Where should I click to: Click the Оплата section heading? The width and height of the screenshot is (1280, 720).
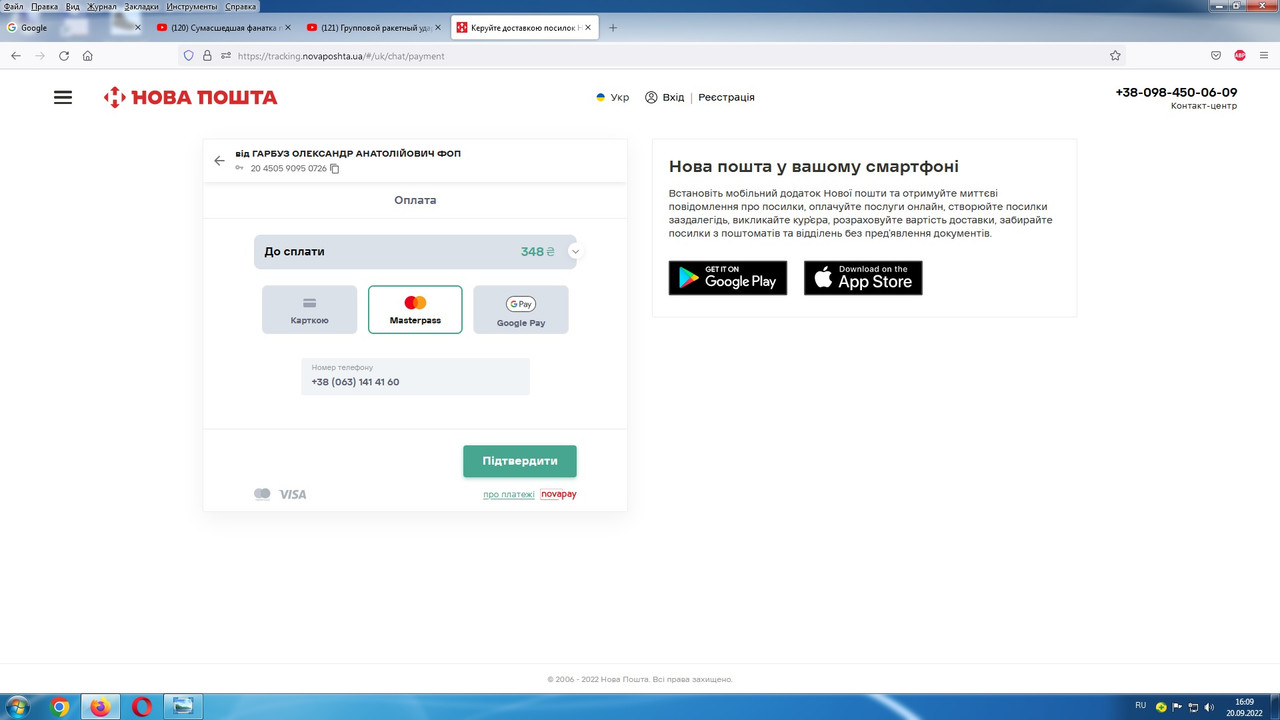point(415,200)
